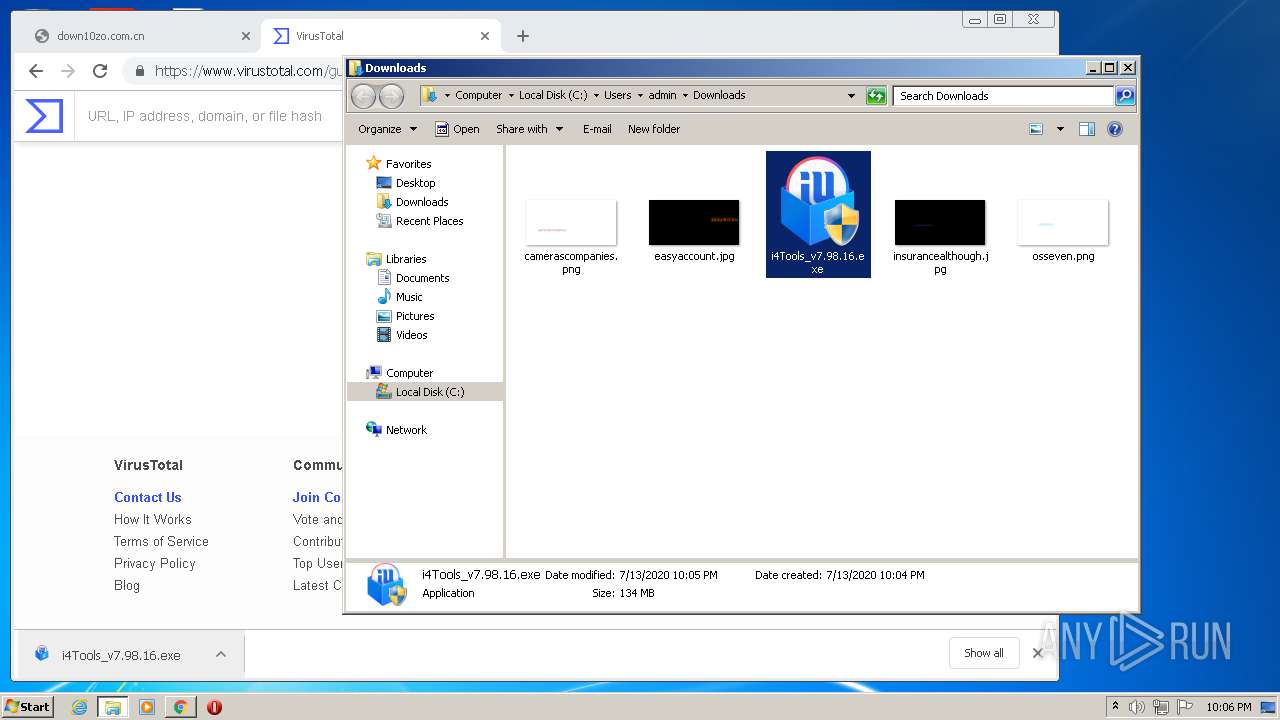The image size is (1280, 720).
Task: Select easyaccount.jpg thumbnail
Action: coord(694,222)
